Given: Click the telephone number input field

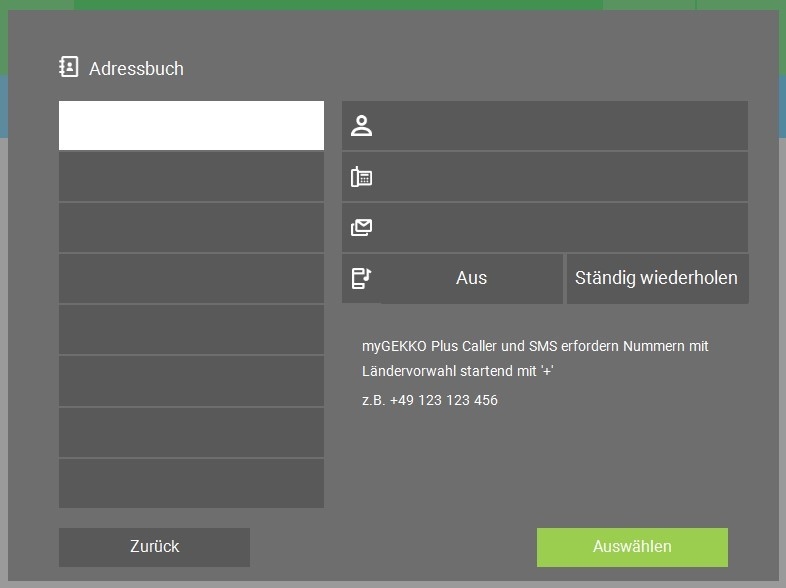Looking at the screenshot, I should pyautogui.click(x=545, y=177).
